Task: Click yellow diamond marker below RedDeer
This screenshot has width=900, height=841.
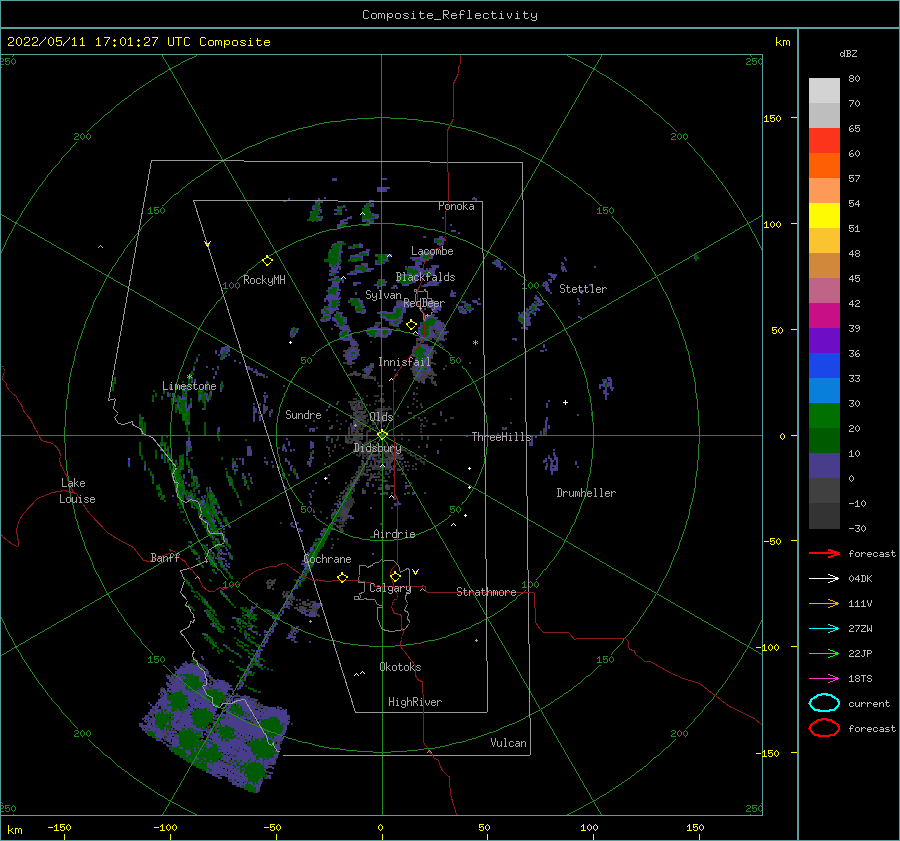Action: [x=411, y=325]
